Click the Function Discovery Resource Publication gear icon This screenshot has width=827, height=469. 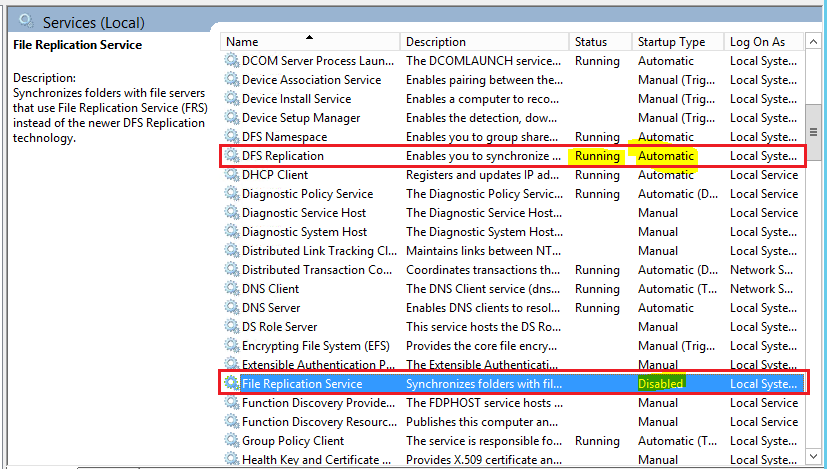232,421
